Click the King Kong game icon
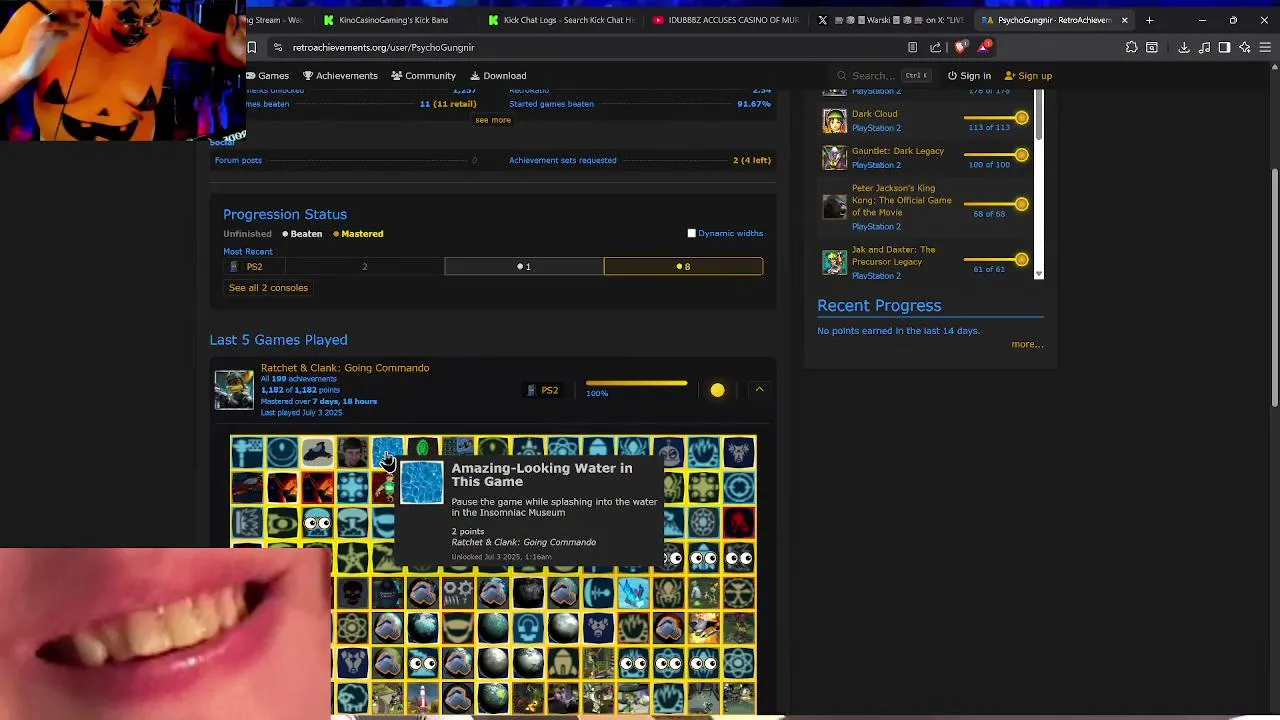 [x=834, y=207]
